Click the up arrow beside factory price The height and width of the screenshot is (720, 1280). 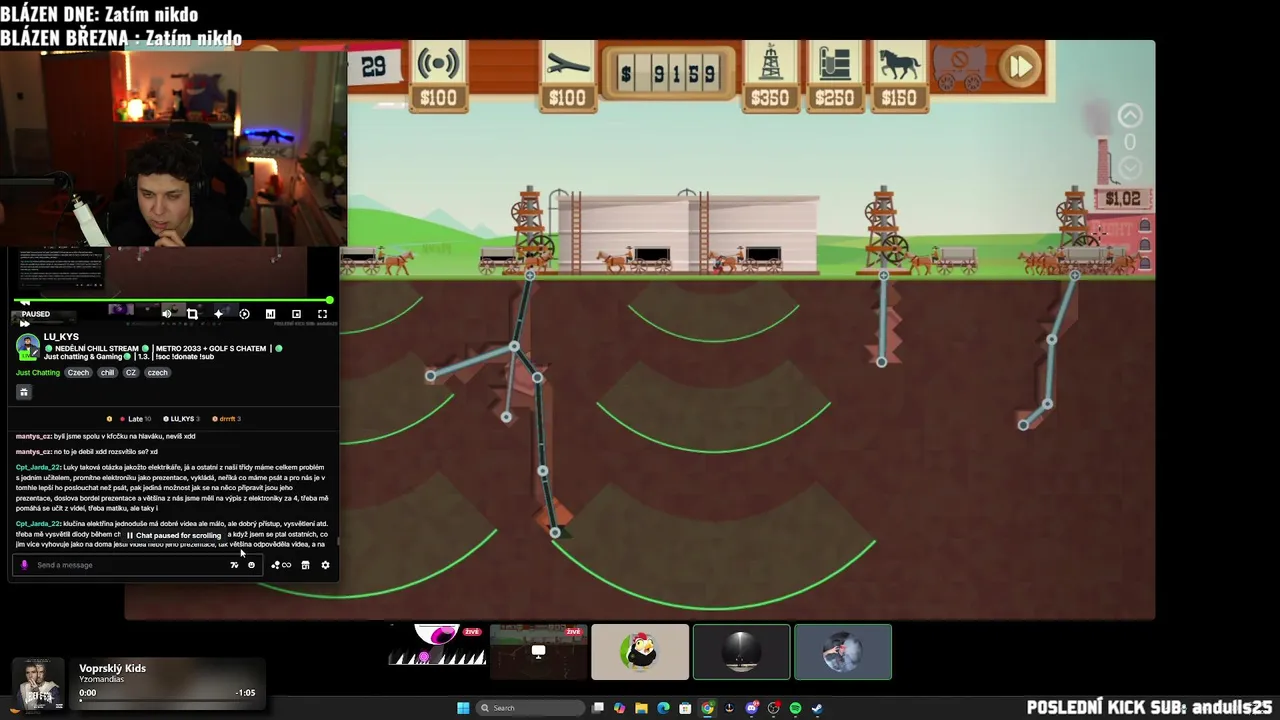pyautogui.click(x=1130, y=116)
